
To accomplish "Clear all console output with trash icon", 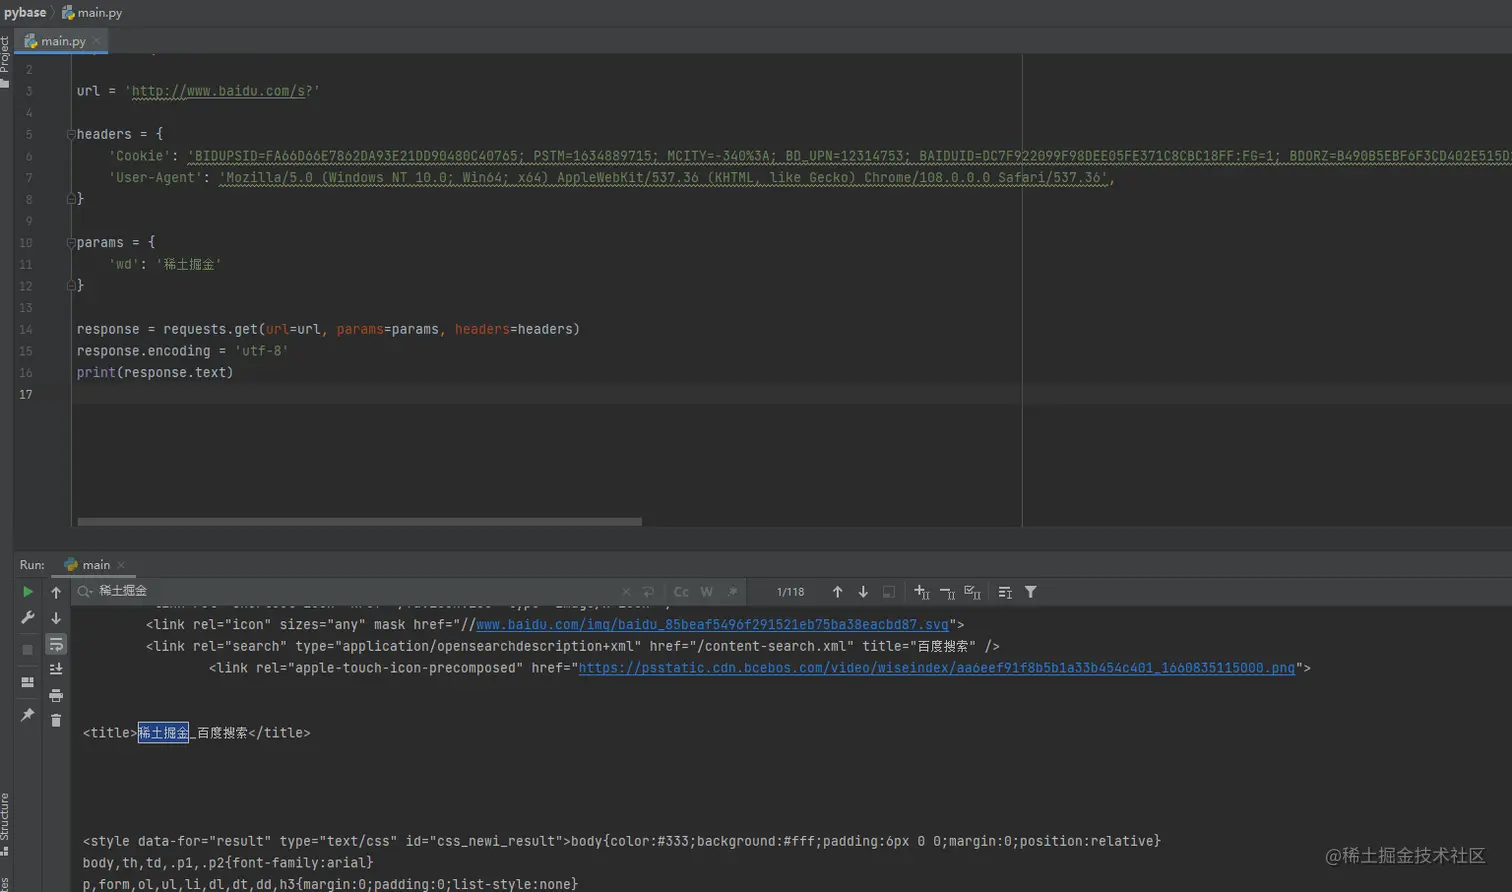I will (x=56, y=720).
